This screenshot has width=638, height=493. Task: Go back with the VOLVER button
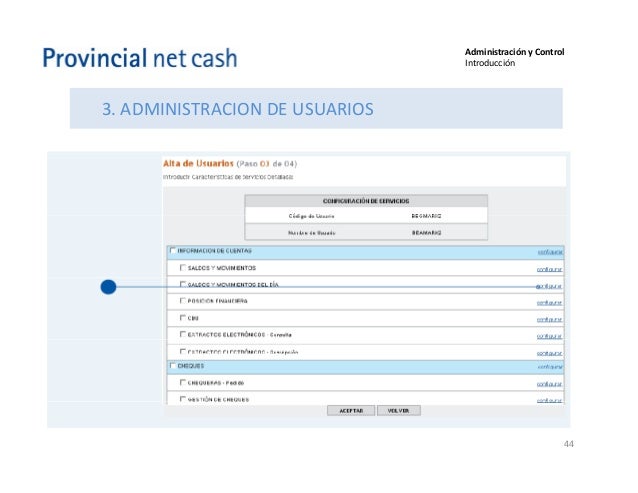coord(399,410)
